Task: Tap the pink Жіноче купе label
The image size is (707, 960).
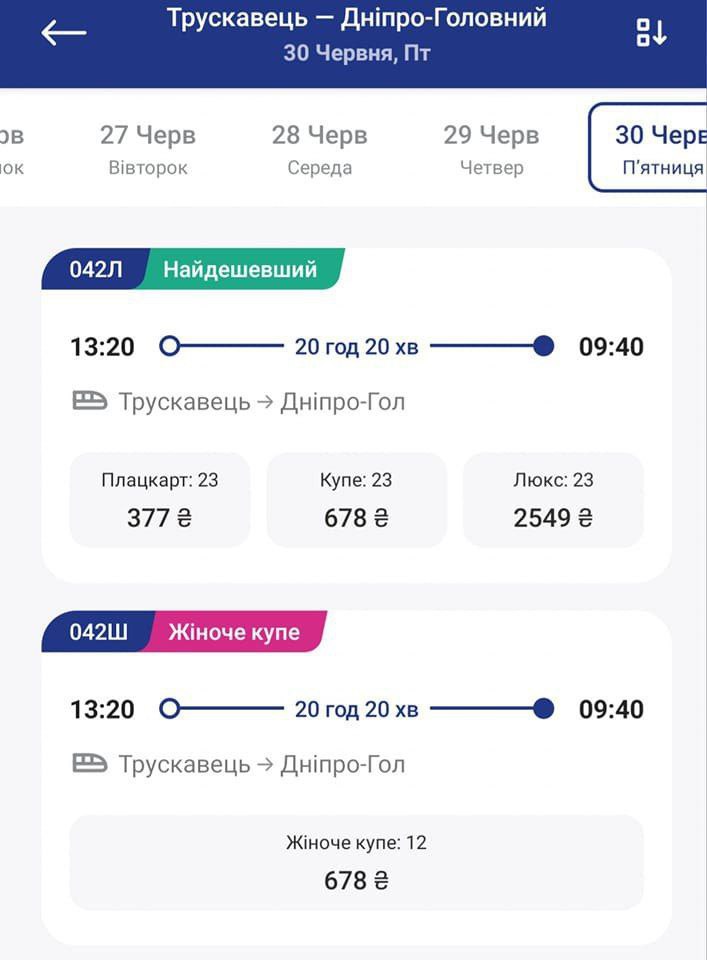Action: pos(234,631)
